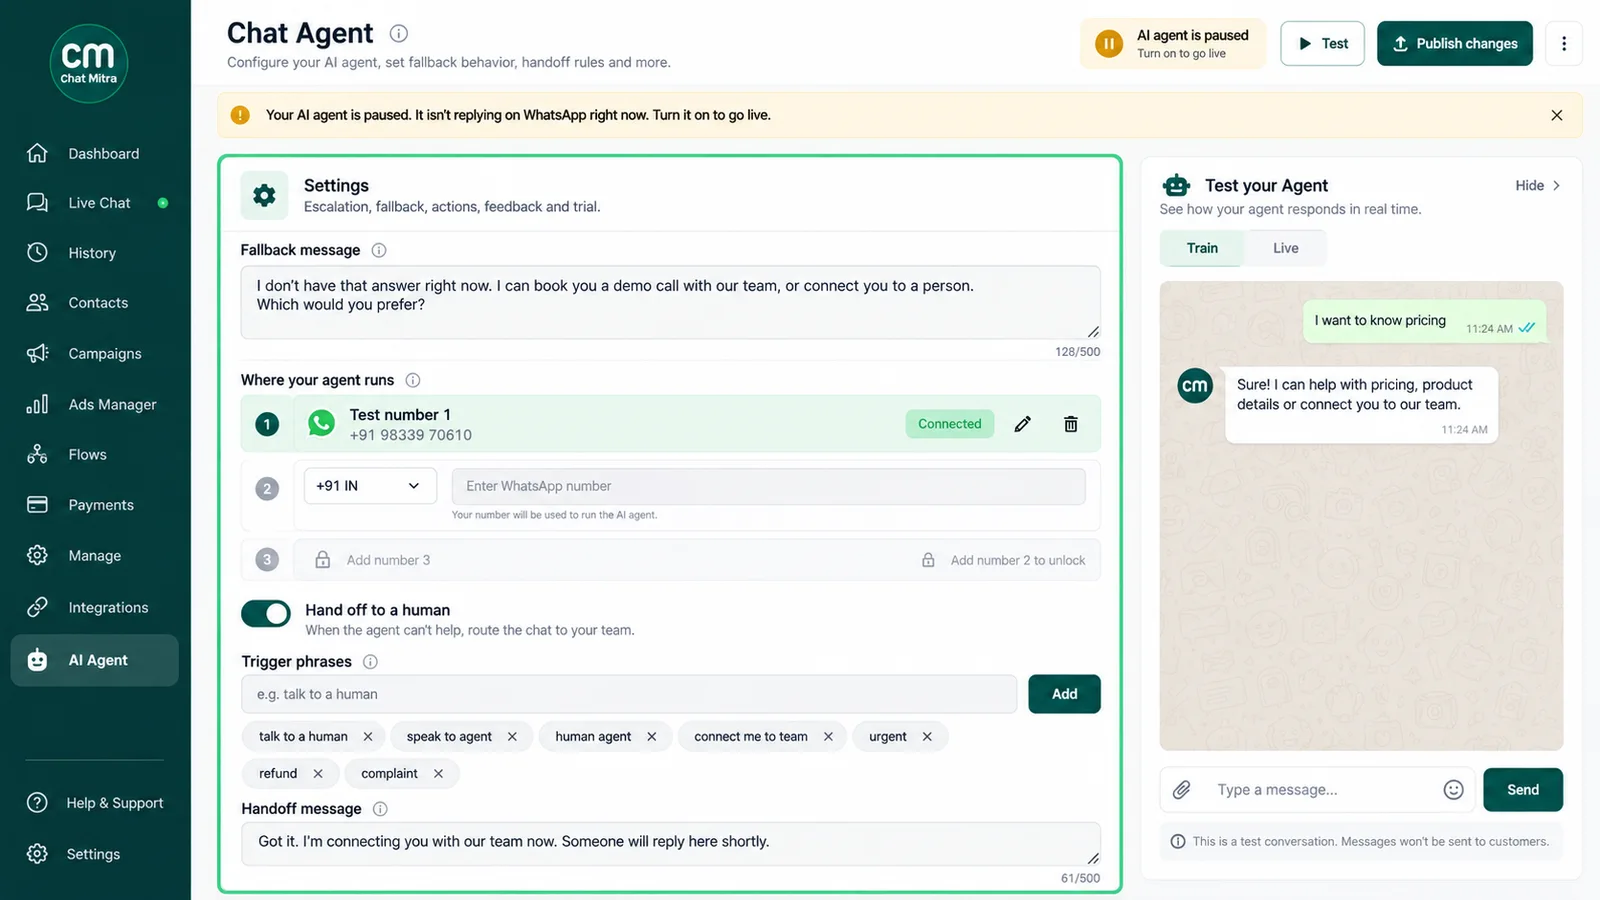Remove the 'complaint' trigger phrase
This screenshot has height=900, width=1600.
click(438, 773)
